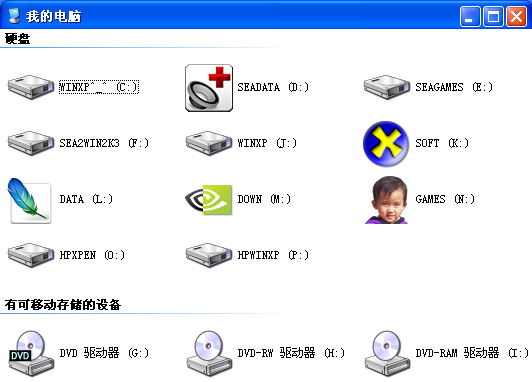The image size is (532, 382).
Task: Select the WINXP^_^ (C:) drive icon
Action: [x=31, y=87]
